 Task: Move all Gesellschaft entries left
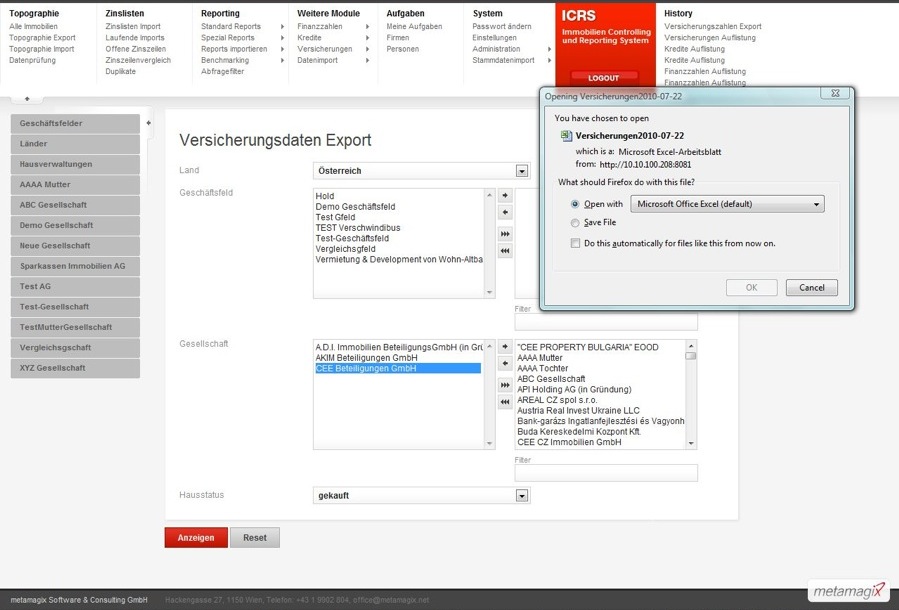point(505,401)
